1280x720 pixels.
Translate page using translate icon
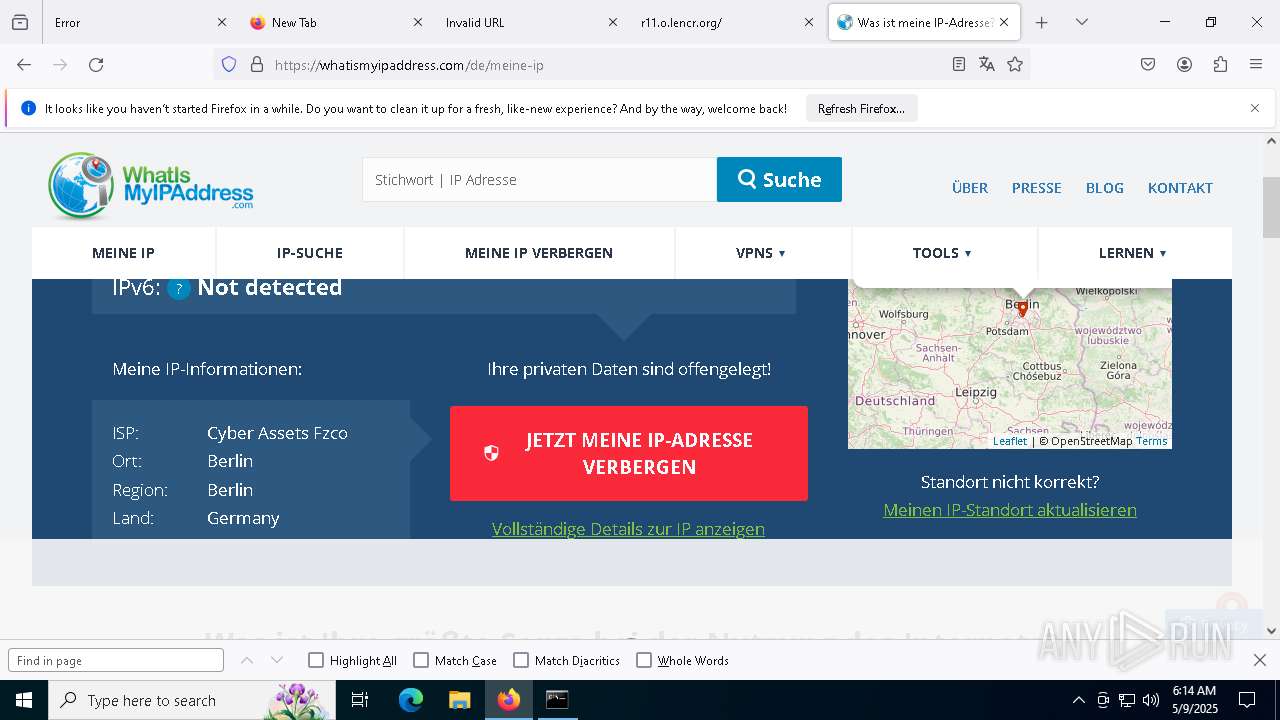point(987,65)
